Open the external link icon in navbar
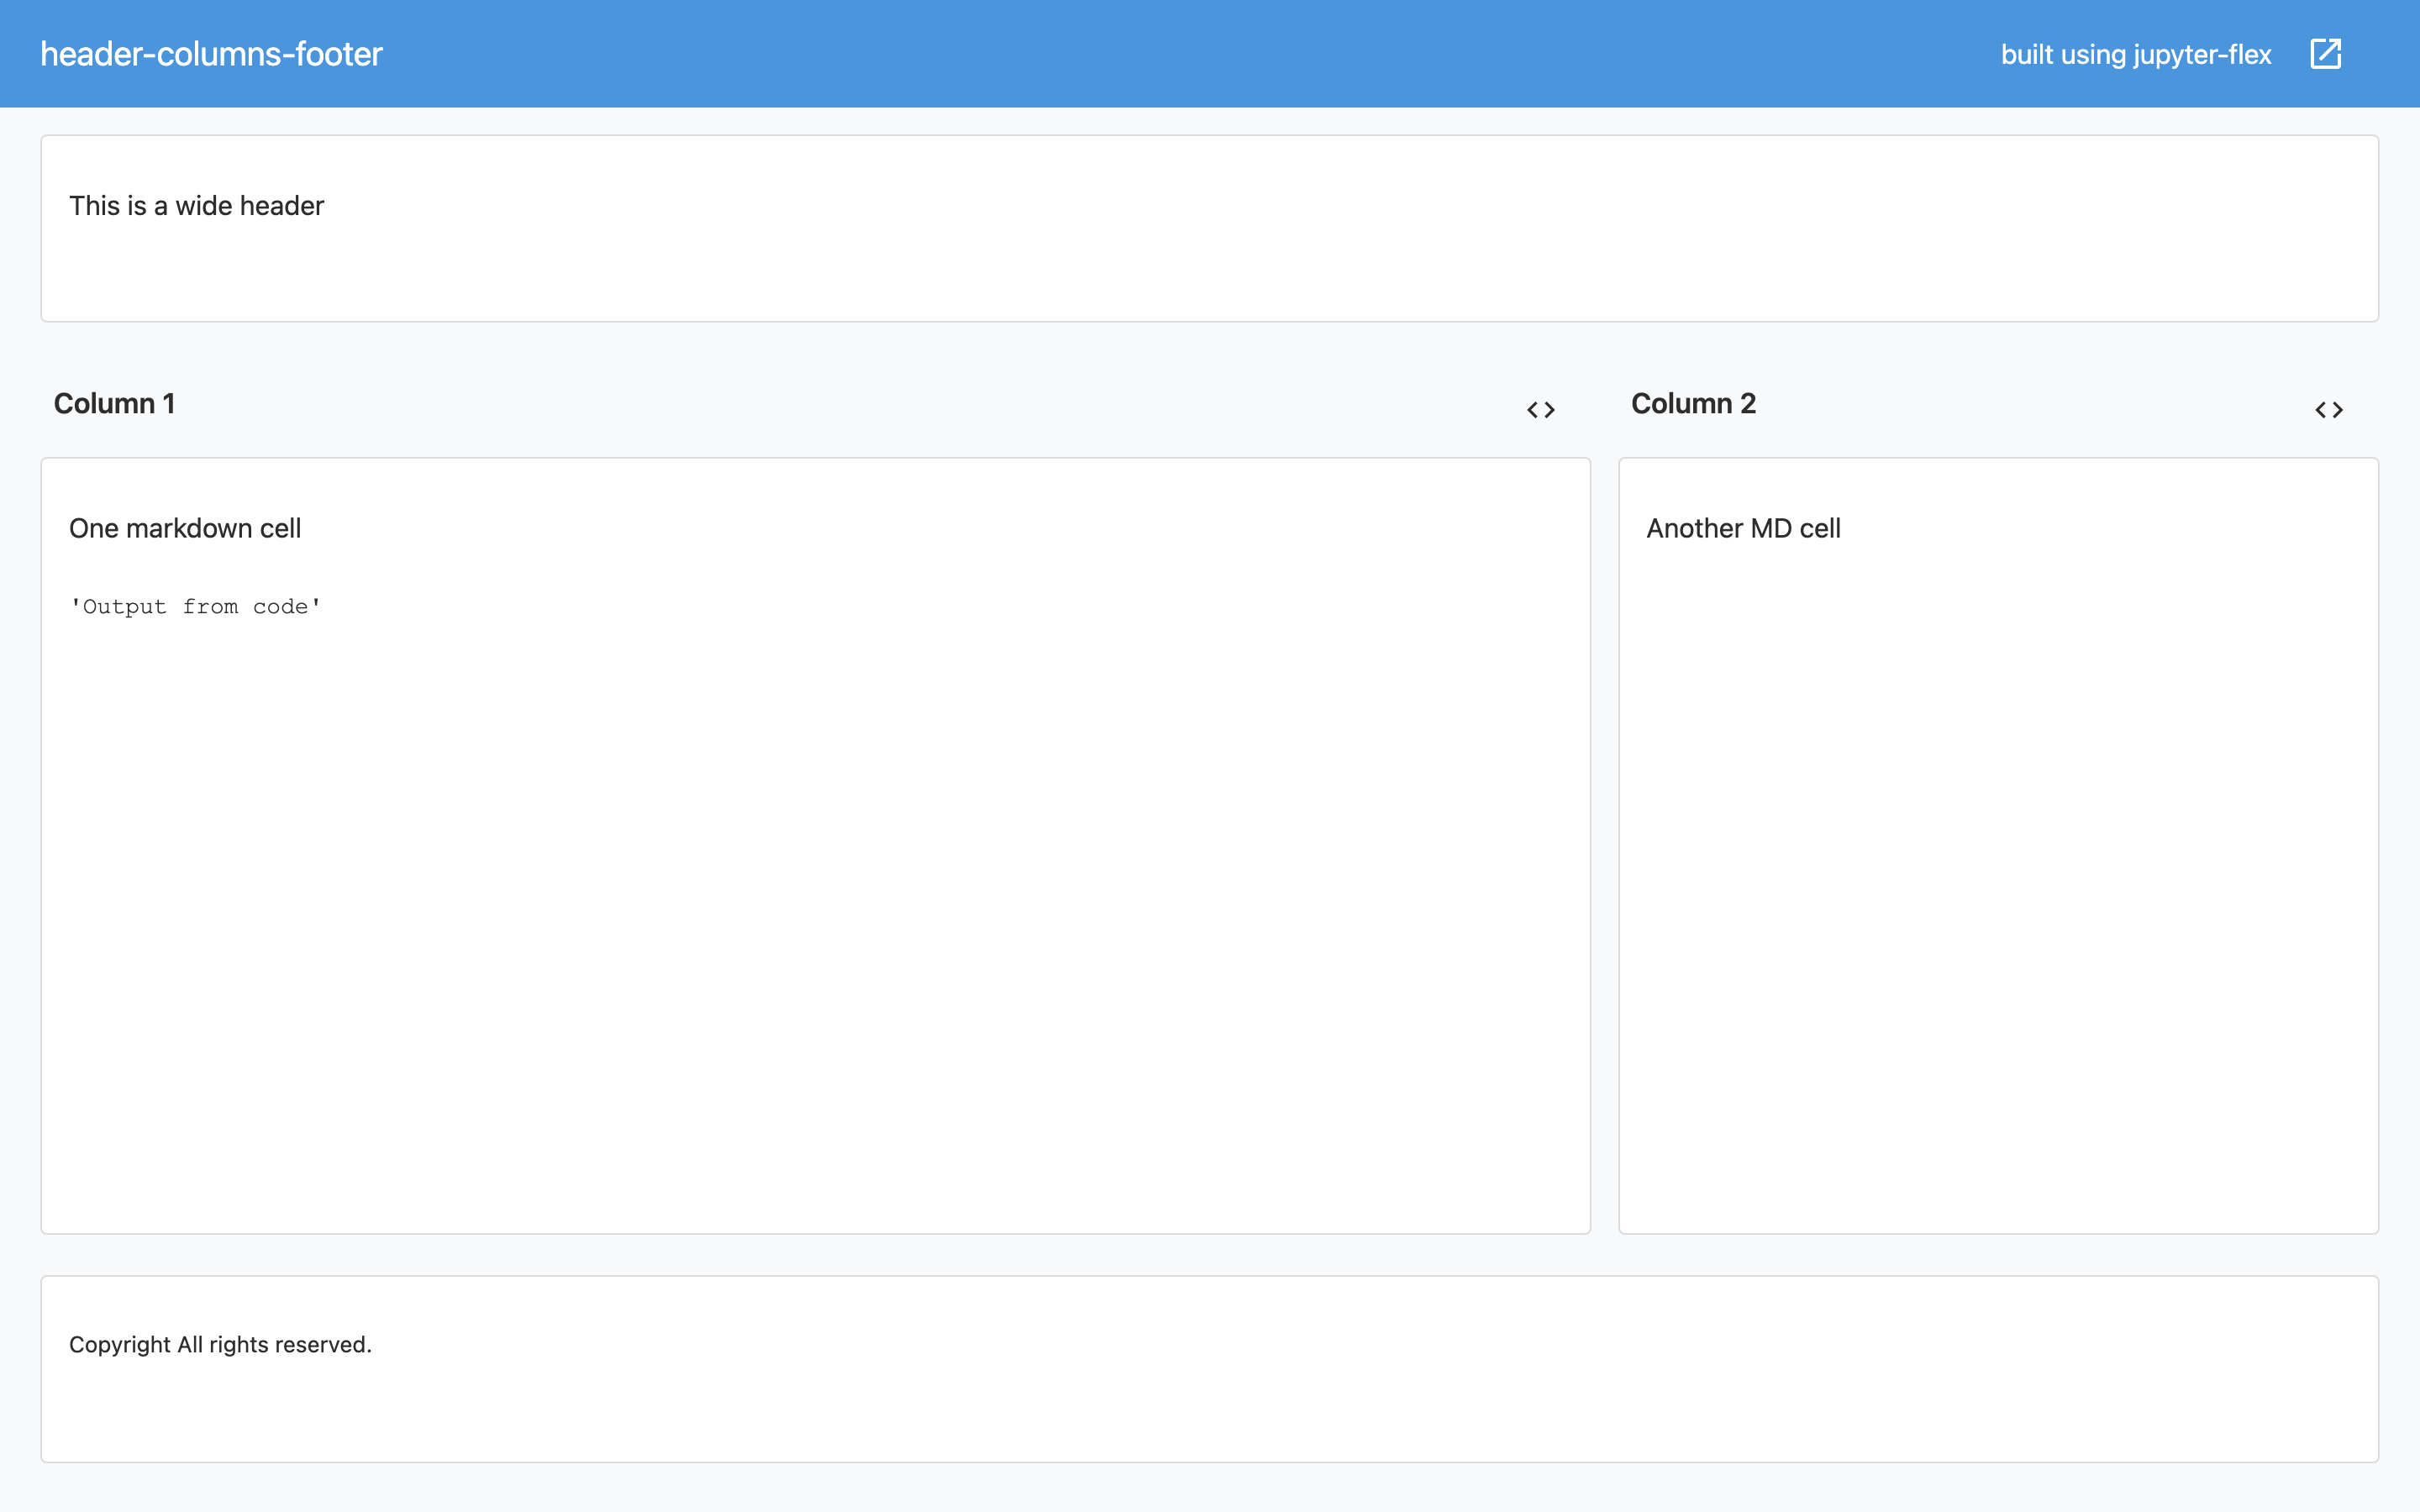Viewport: 2420px width, 1512px height. click(2325, 54)
